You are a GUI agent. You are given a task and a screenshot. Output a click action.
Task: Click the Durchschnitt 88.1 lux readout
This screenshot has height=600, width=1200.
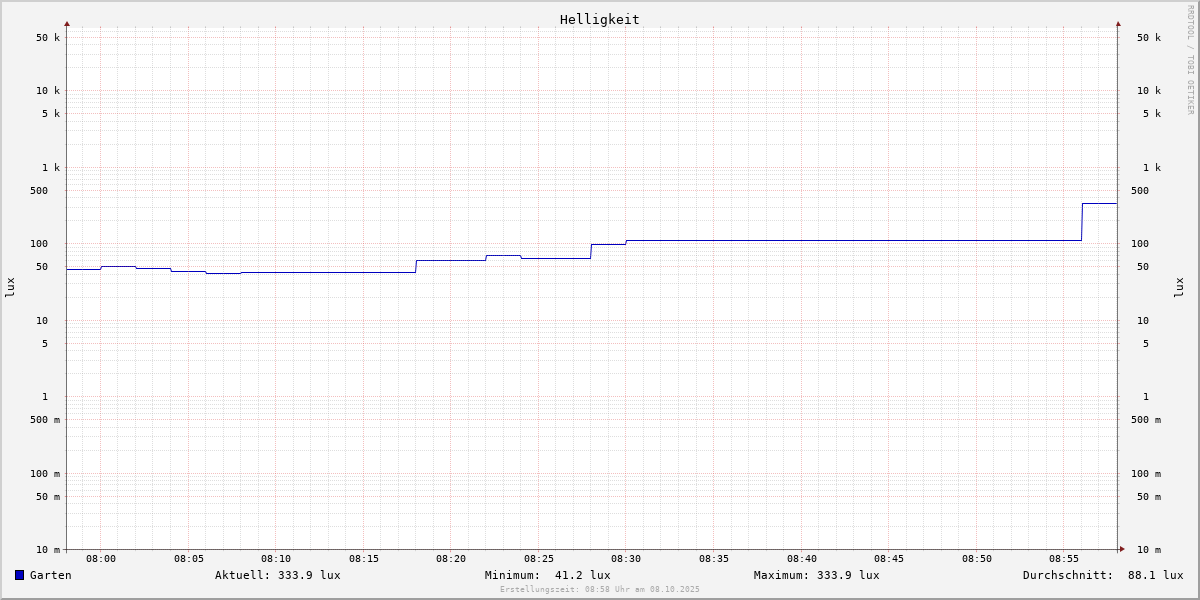coord(1102,575)
